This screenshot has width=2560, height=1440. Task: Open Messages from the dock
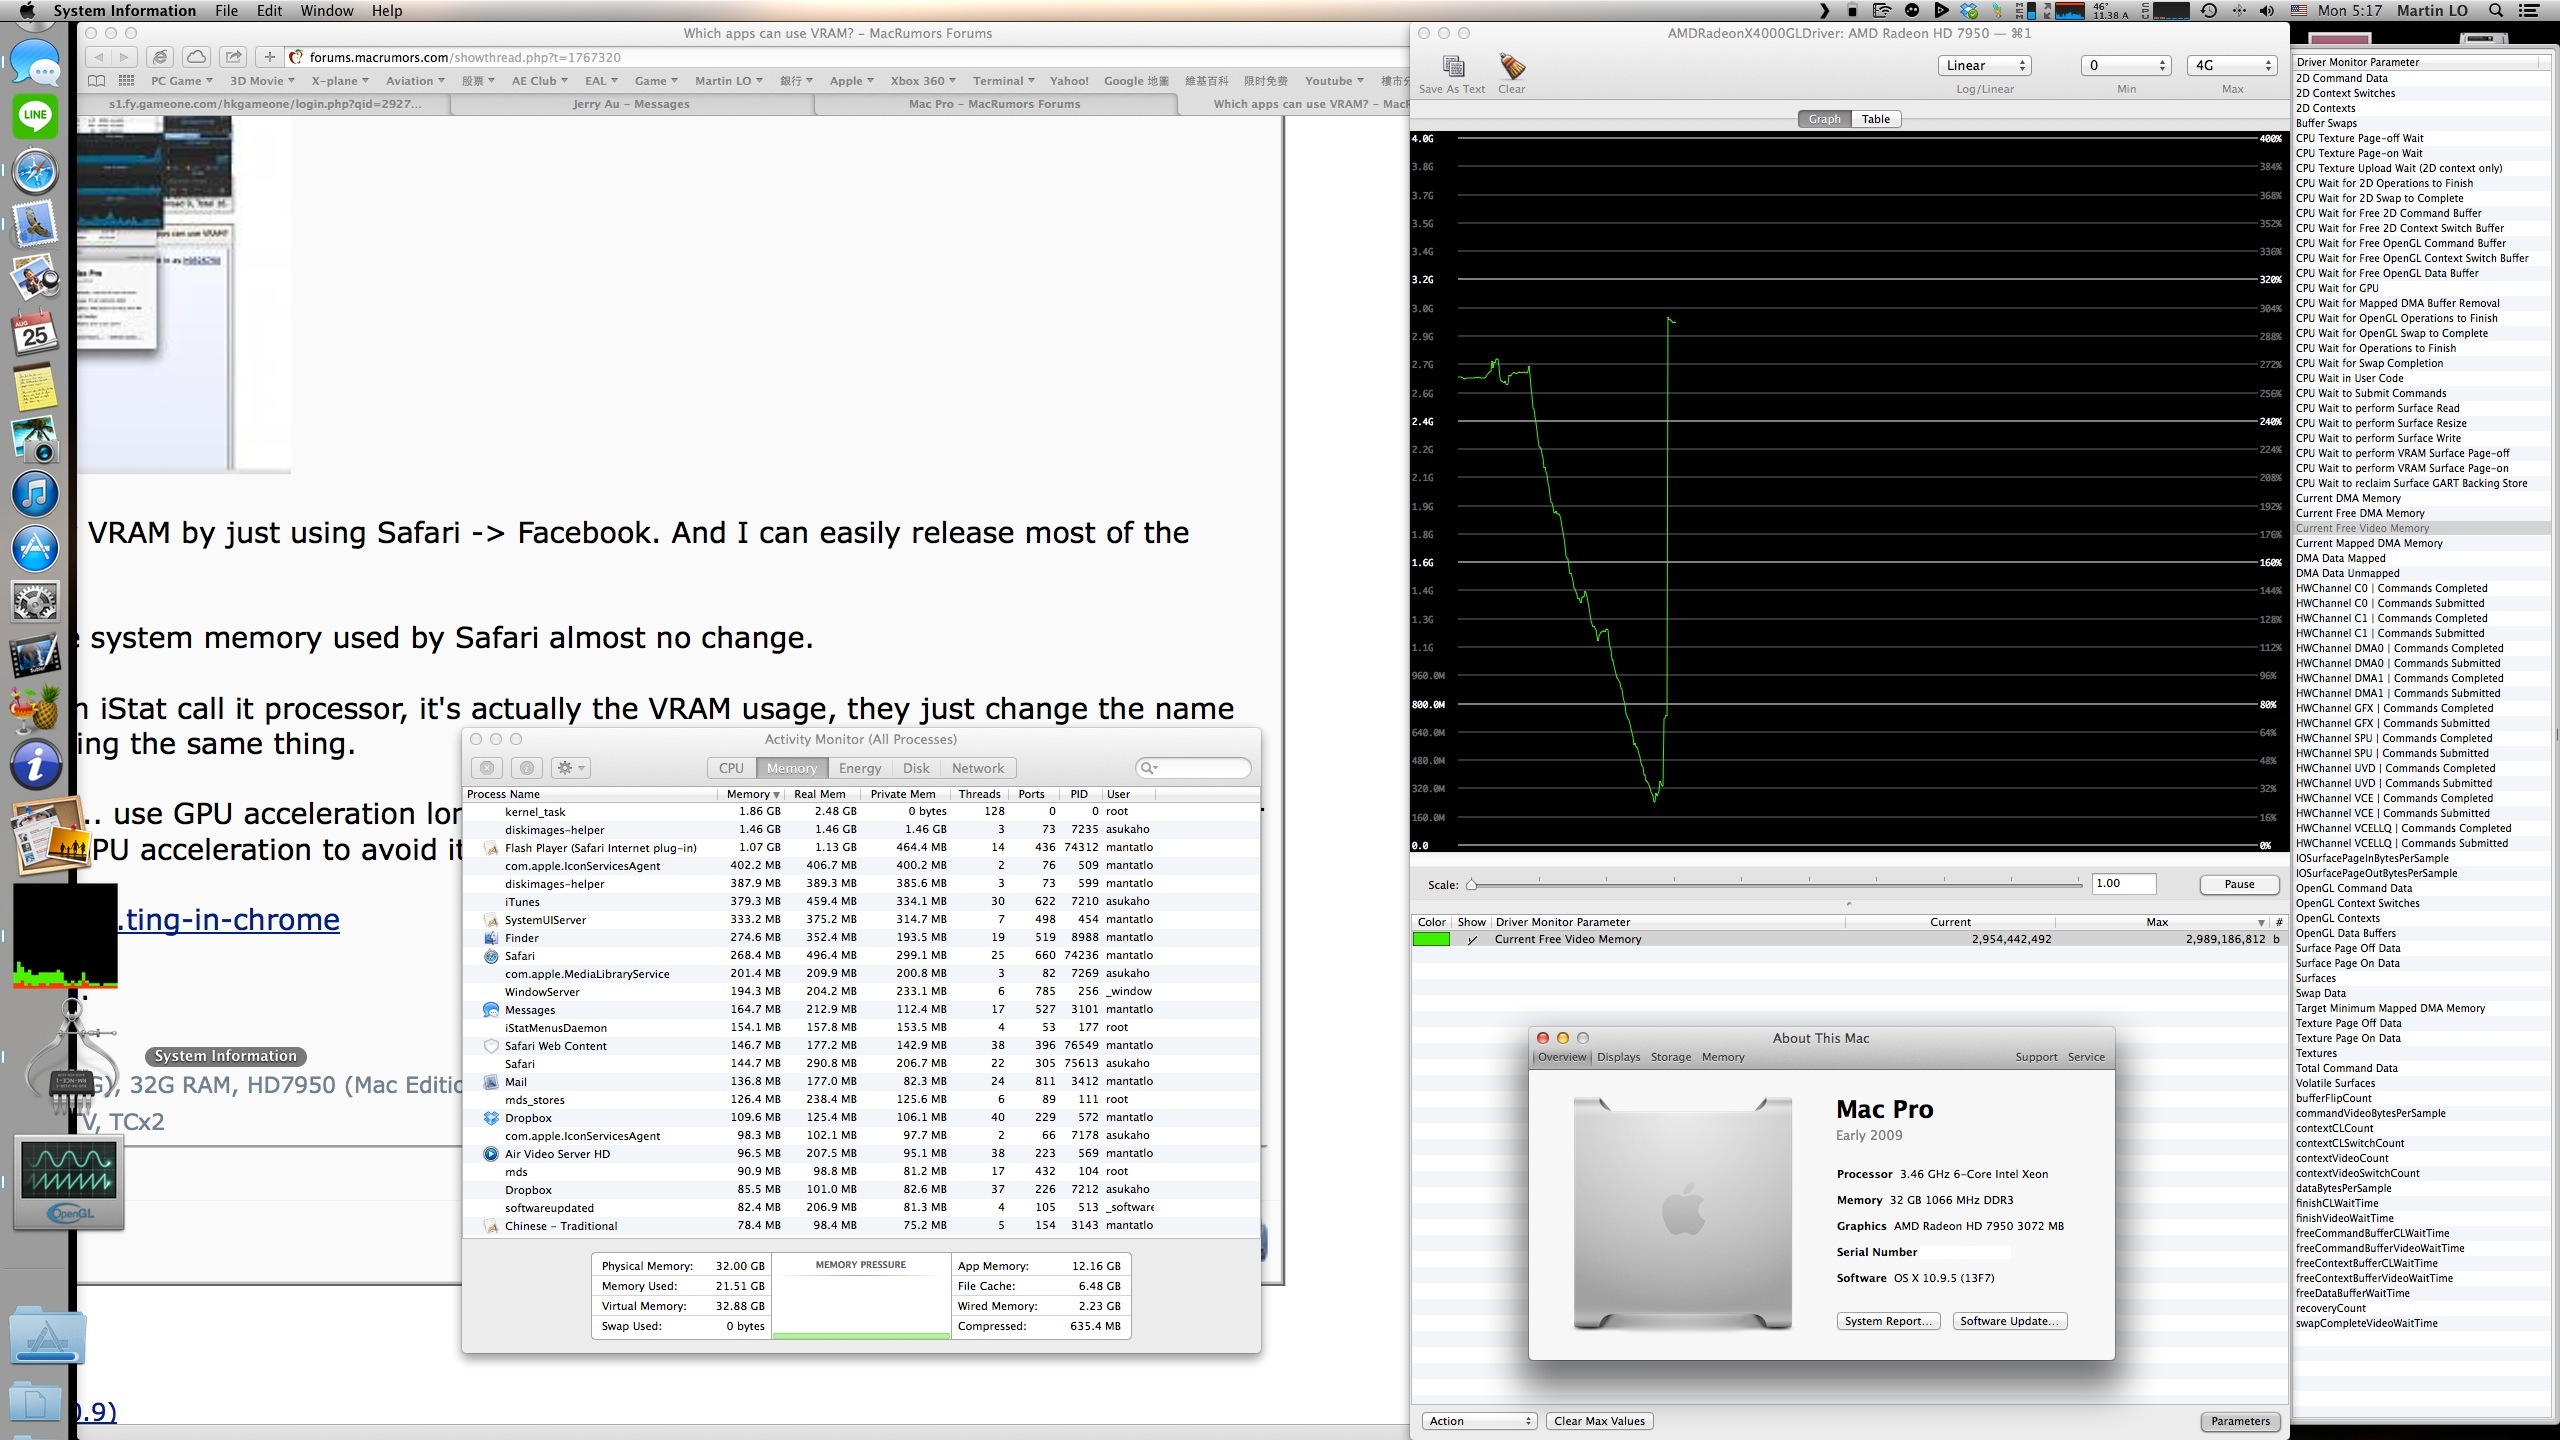36,66
